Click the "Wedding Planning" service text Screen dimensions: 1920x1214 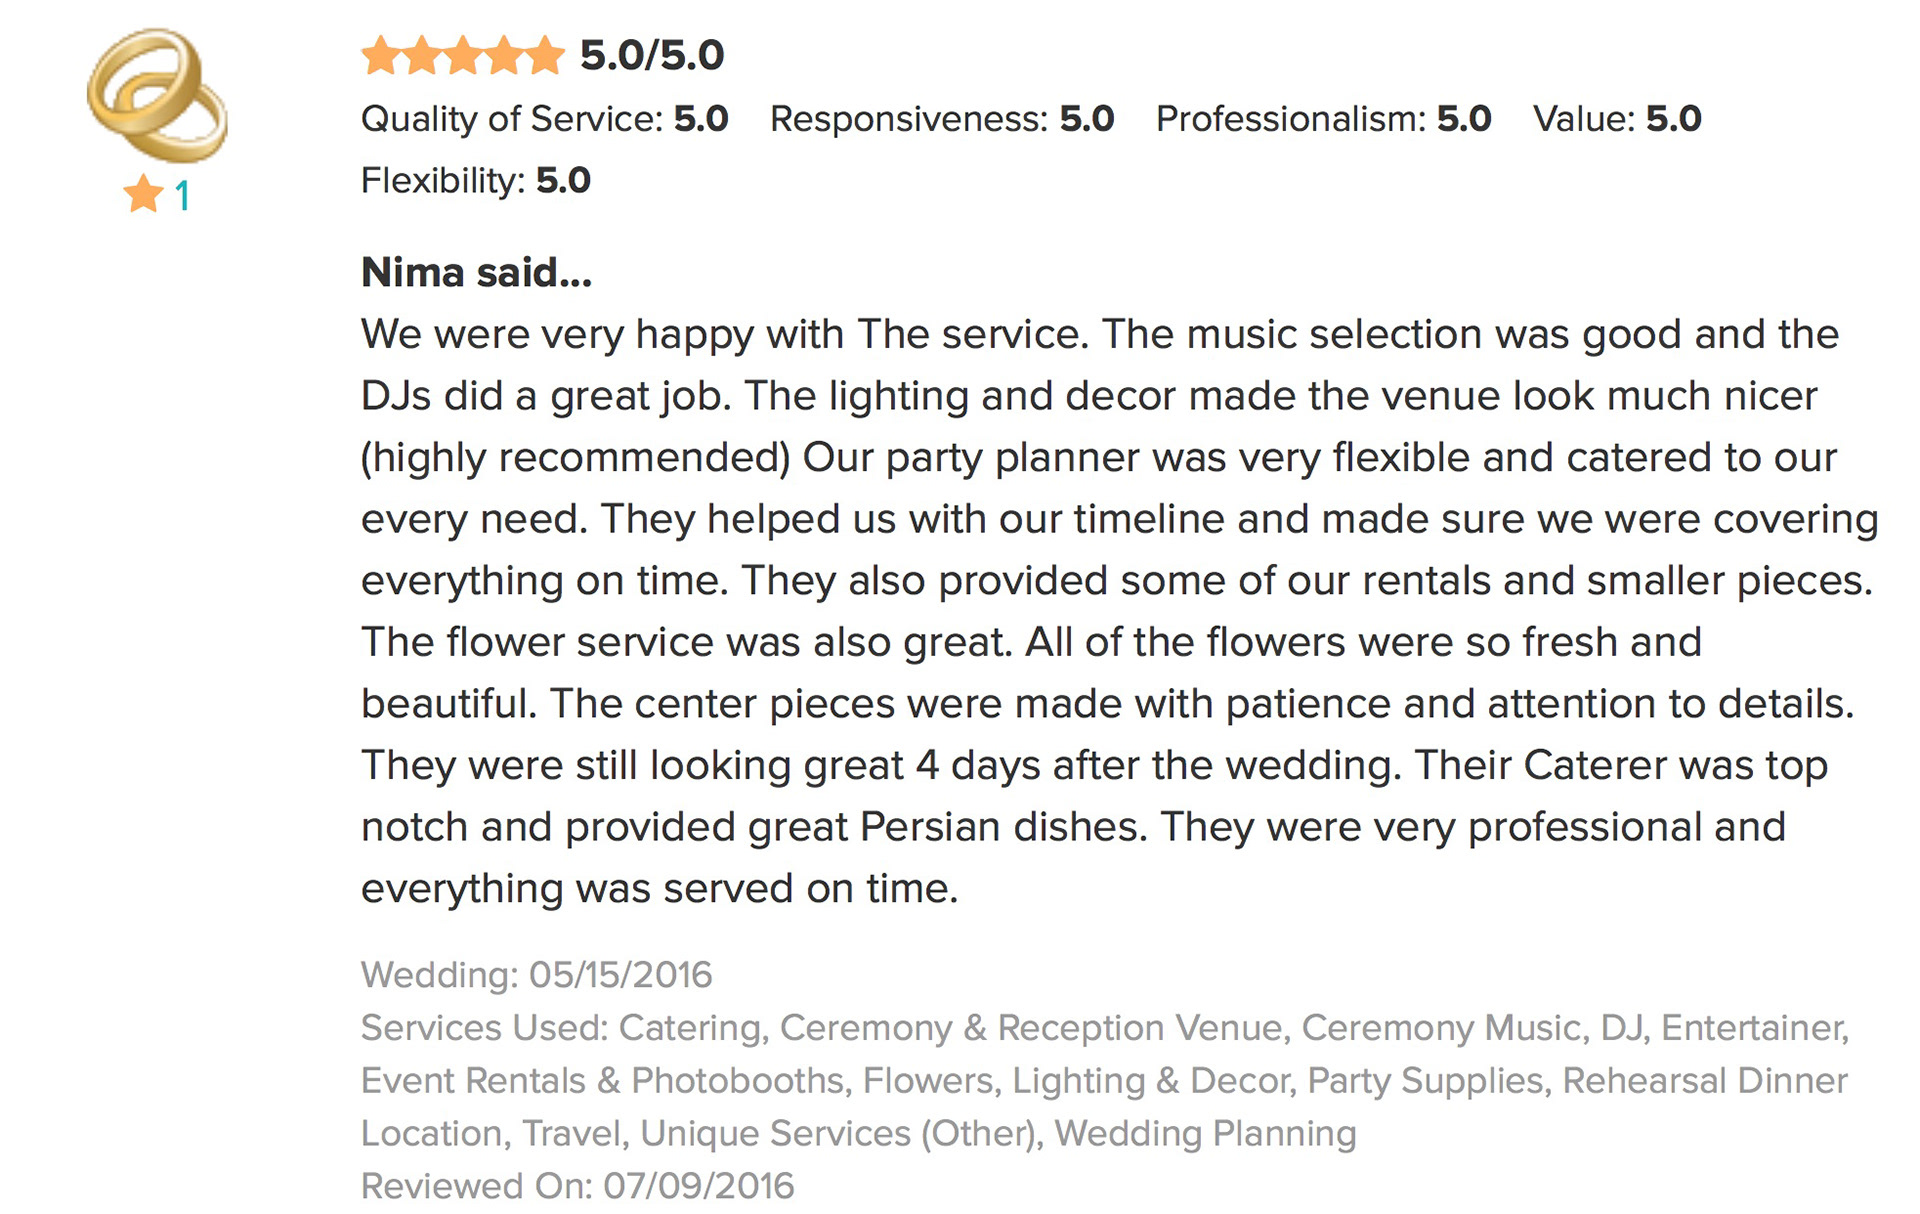click(x=1205, y=1133)
